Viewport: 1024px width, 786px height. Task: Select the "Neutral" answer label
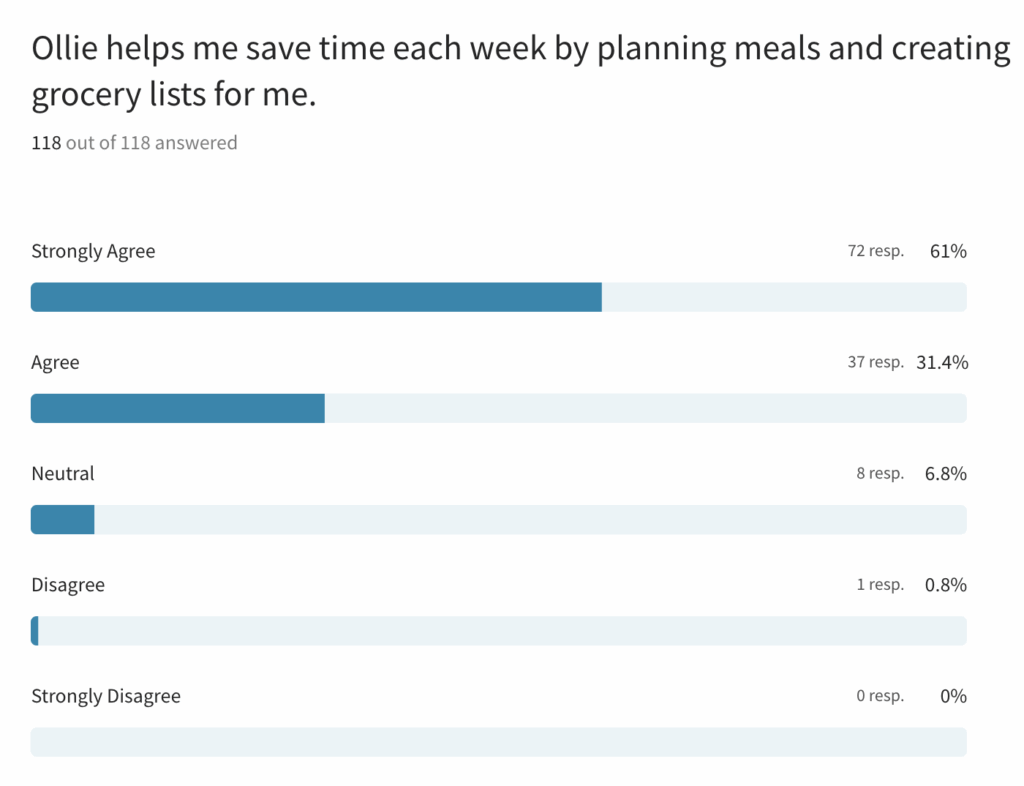(x=63, y=473)
